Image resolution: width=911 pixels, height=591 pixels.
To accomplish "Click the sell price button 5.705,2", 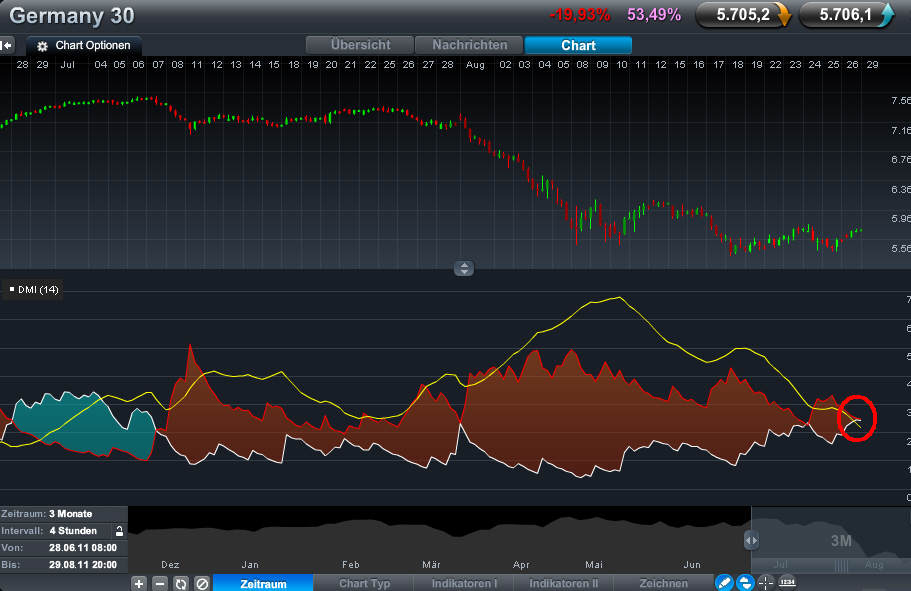I will click(x=744, y=15).
